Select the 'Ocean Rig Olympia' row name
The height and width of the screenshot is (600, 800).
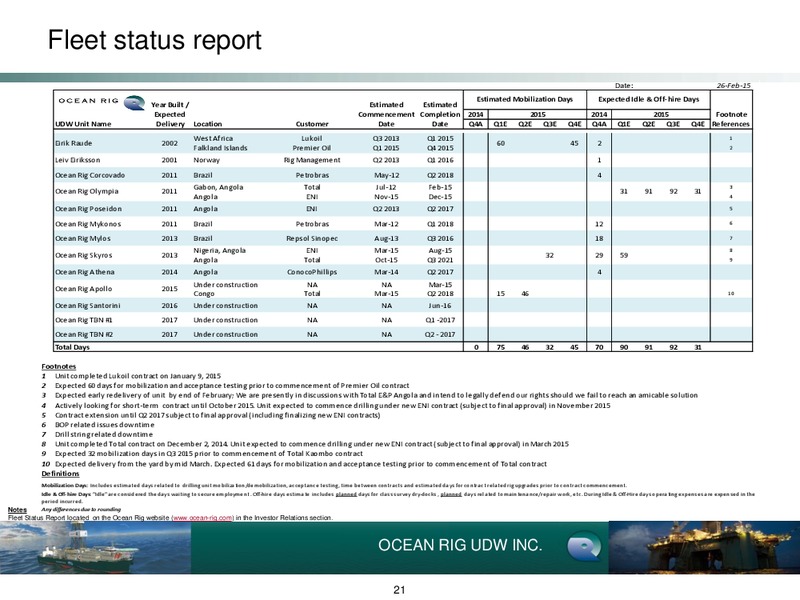coord(87,191)
